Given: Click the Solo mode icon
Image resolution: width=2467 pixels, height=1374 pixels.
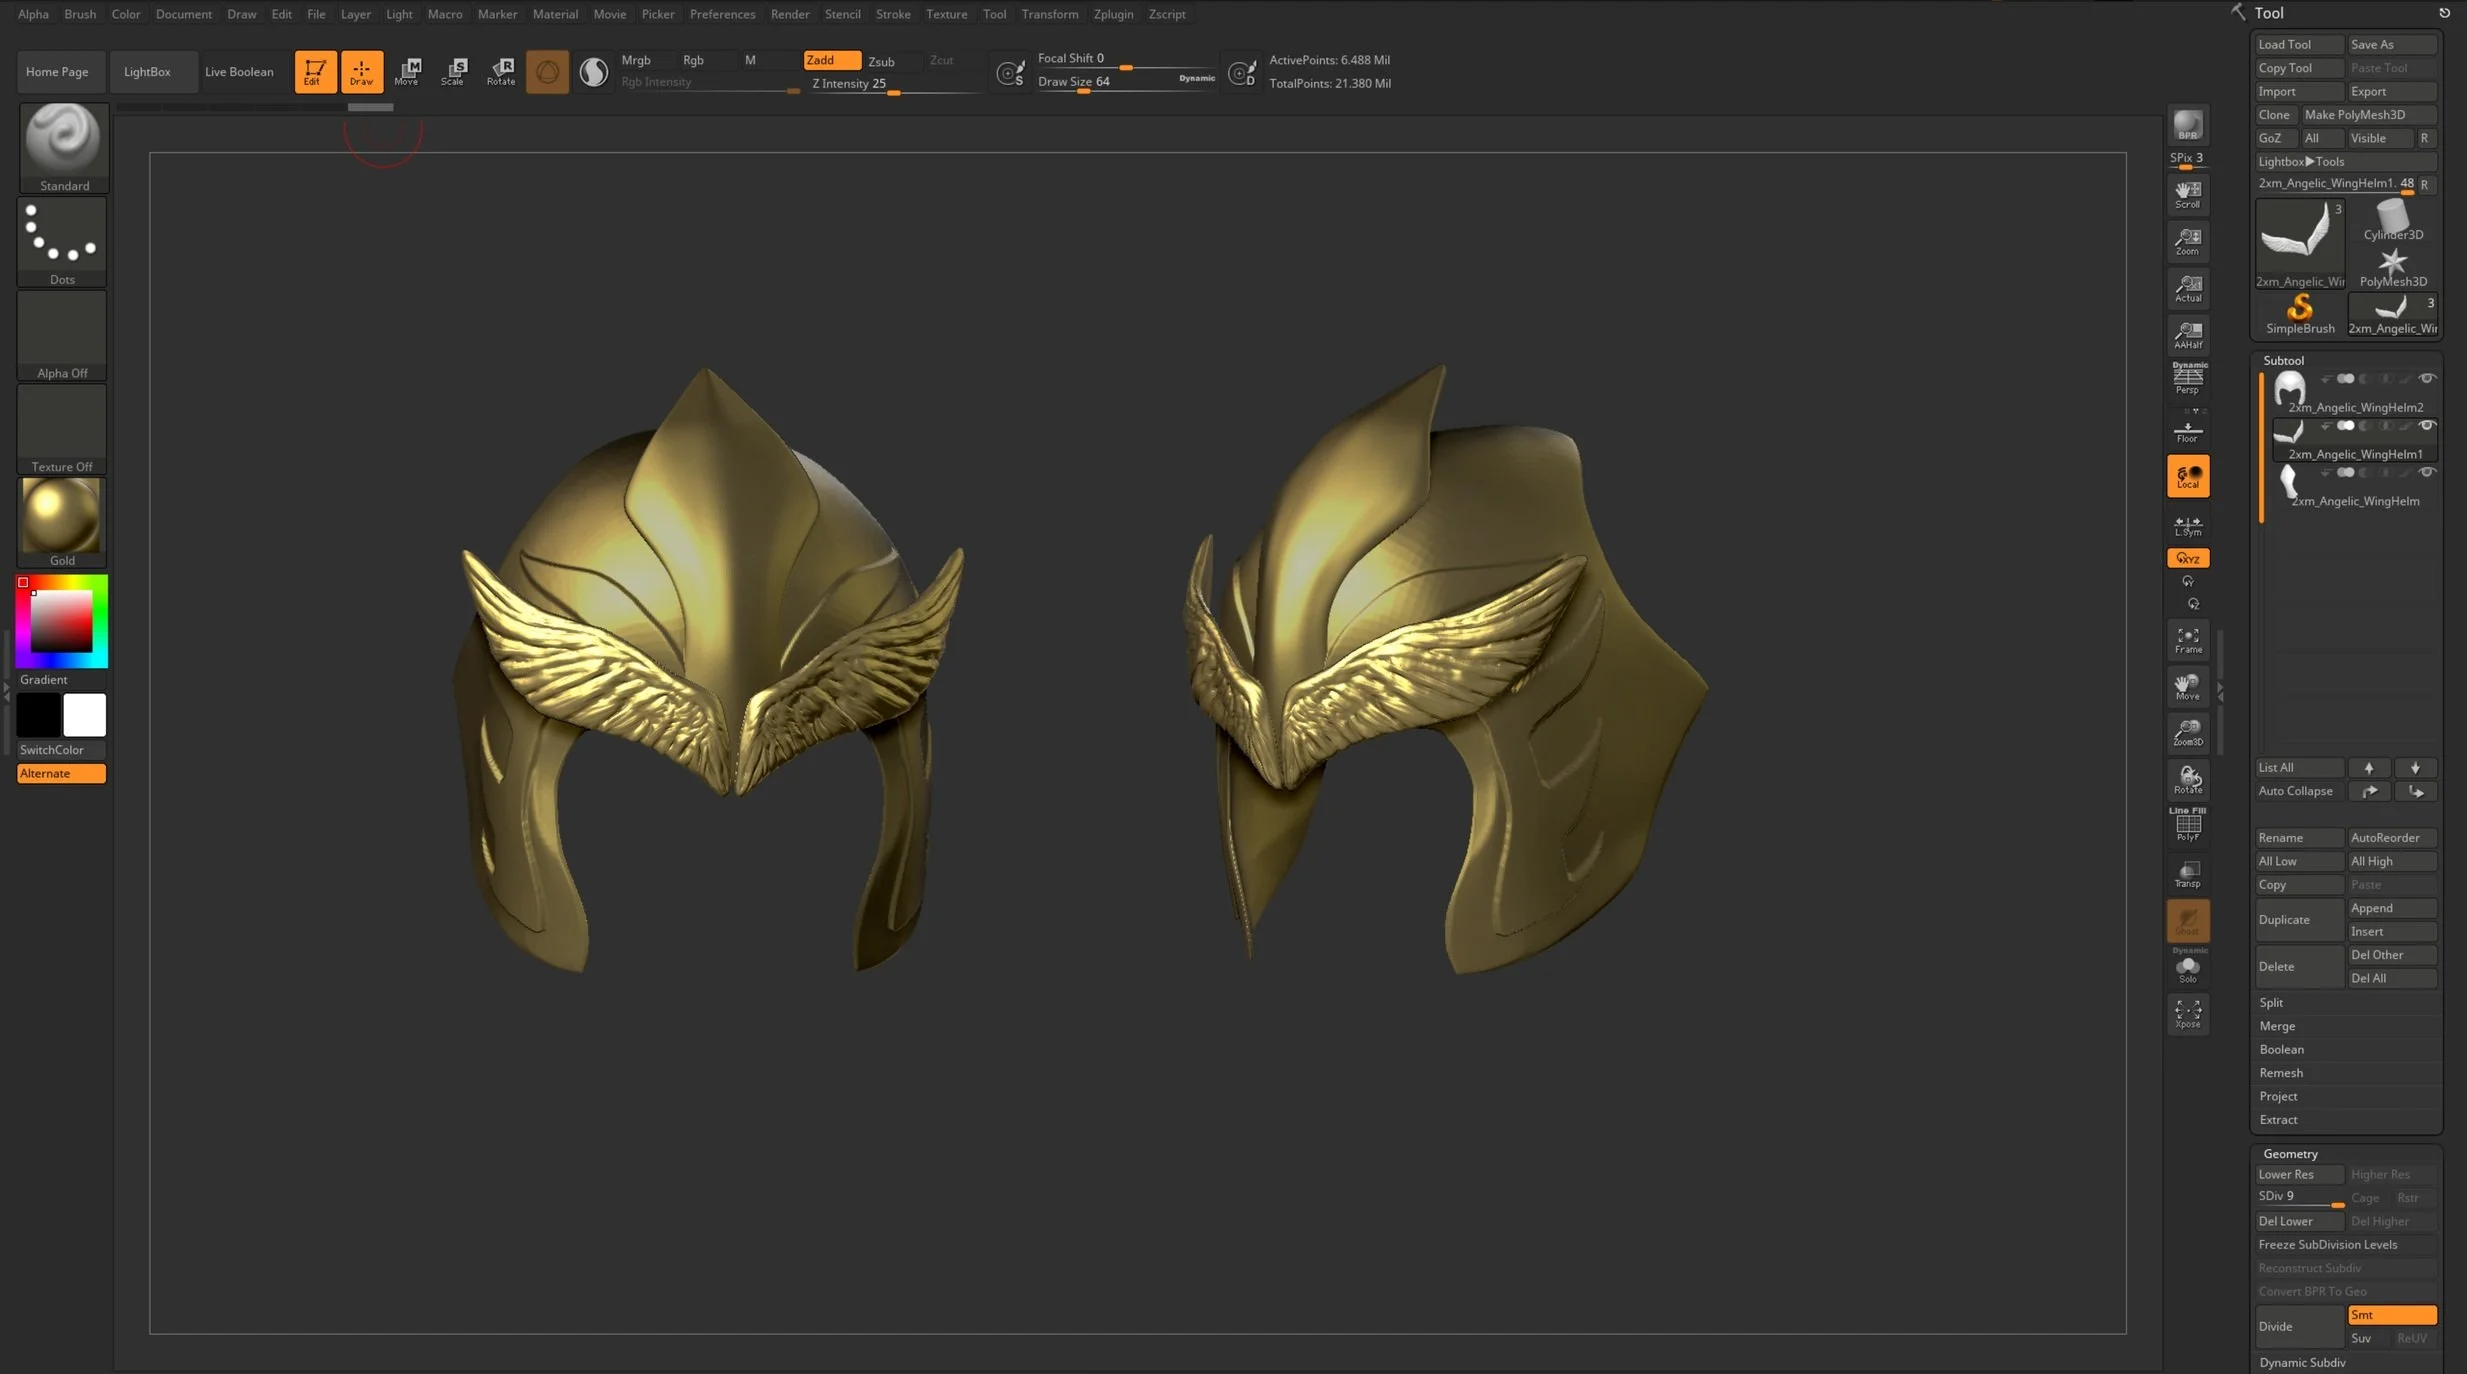Looking at the screenshot, I should [2187, 969].
